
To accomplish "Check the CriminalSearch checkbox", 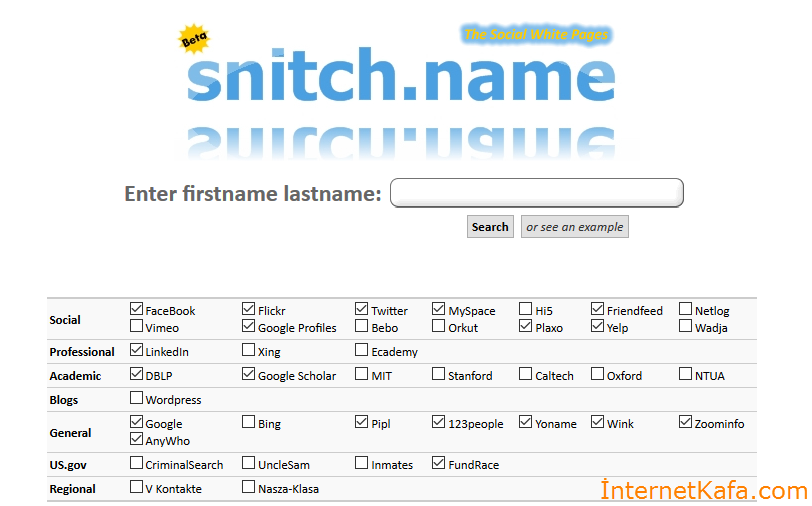I will (x=136, y=463).
